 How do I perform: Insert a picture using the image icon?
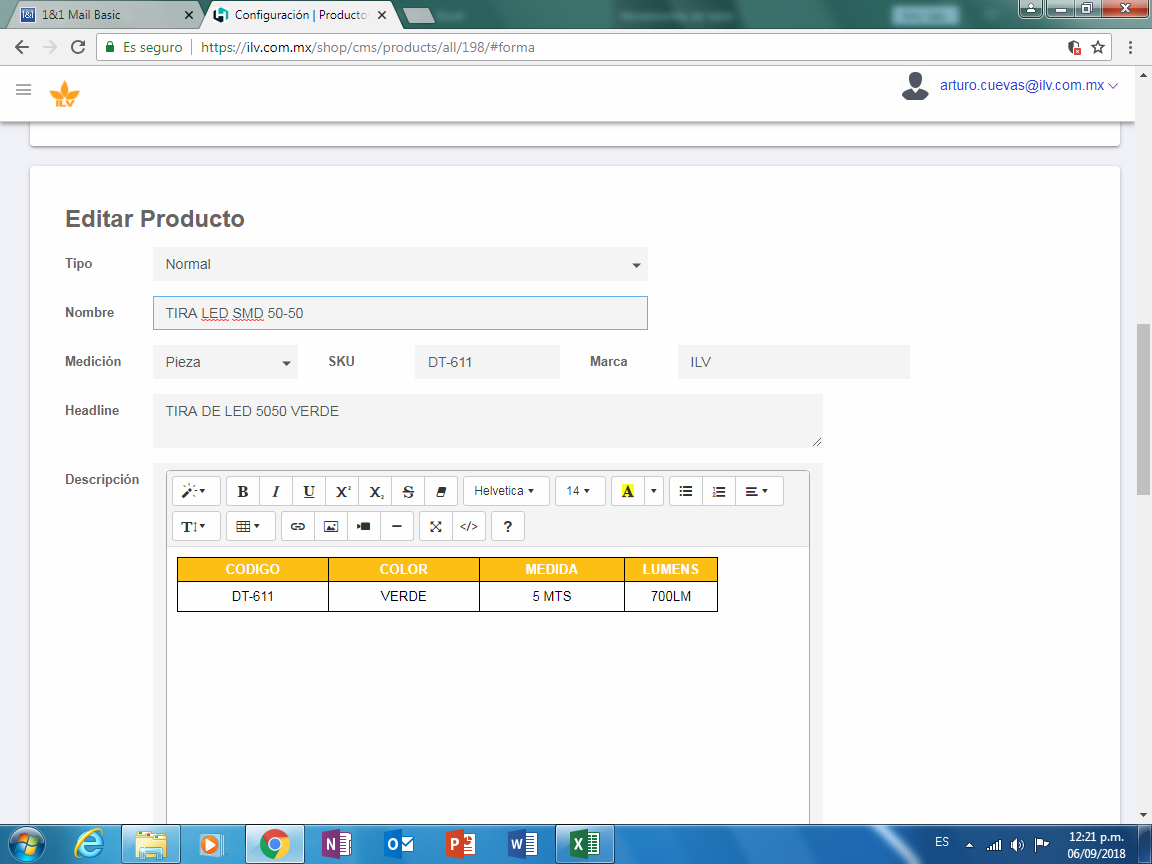pyautogui.click(x=331, y=526)
